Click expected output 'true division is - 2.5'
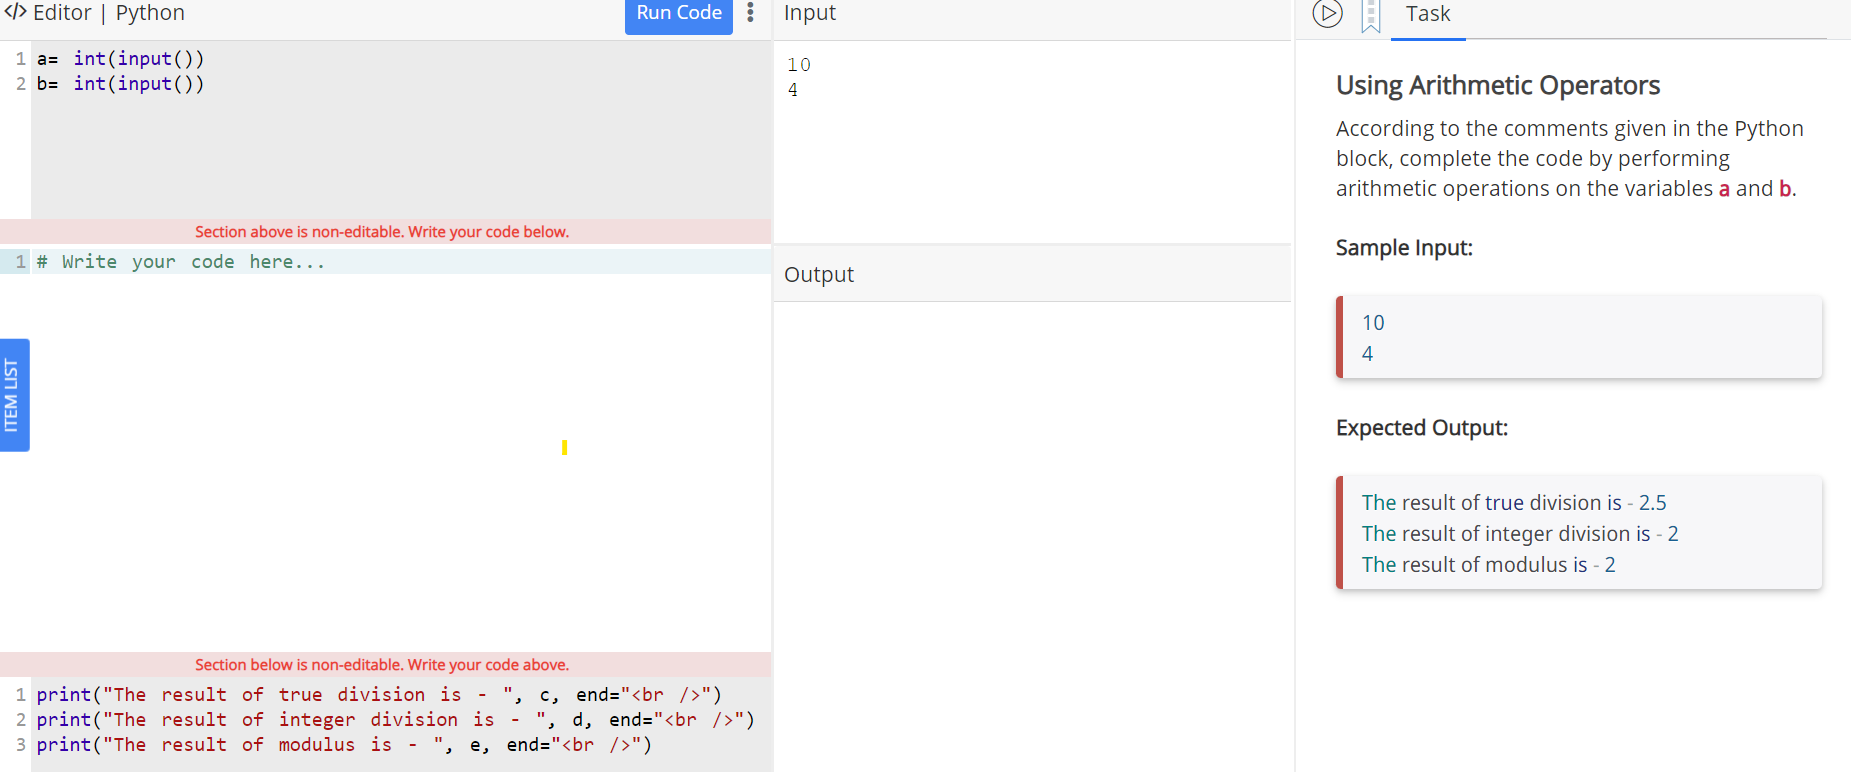Screen dimensions: 1851x772 (1514, 503)
